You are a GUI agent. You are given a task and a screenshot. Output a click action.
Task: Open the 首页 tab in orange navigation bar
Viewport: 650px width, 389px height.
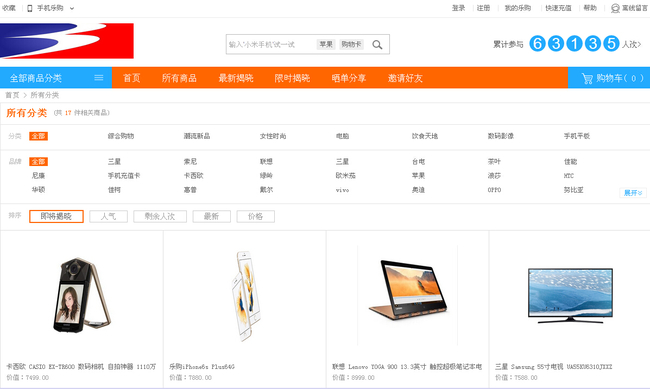coord(132,78)
